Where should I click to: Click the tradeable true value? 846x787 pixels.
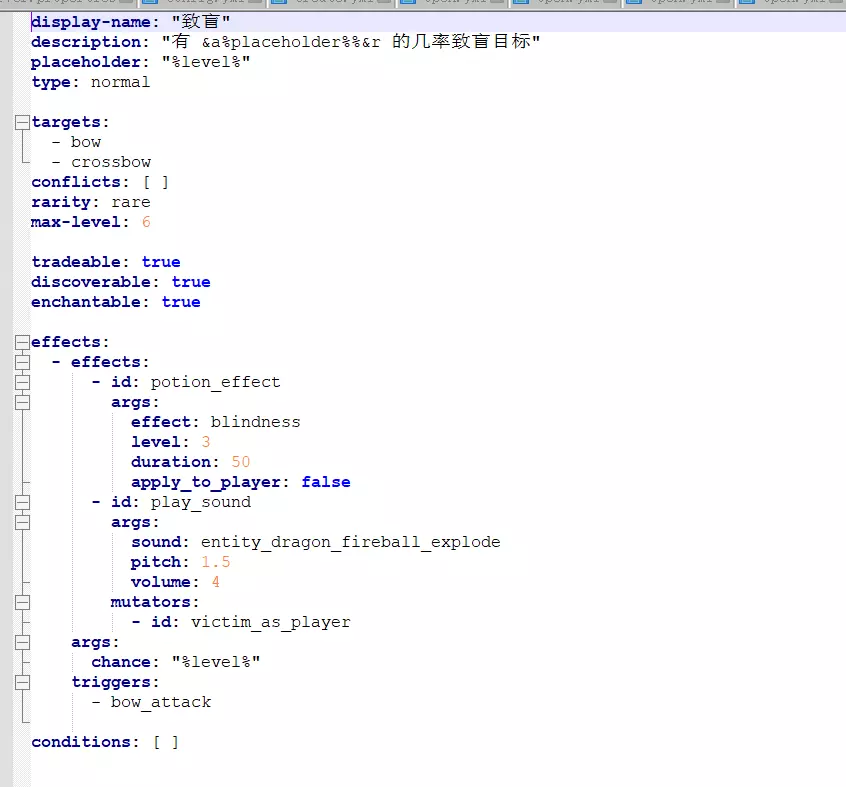click(161, 262)
